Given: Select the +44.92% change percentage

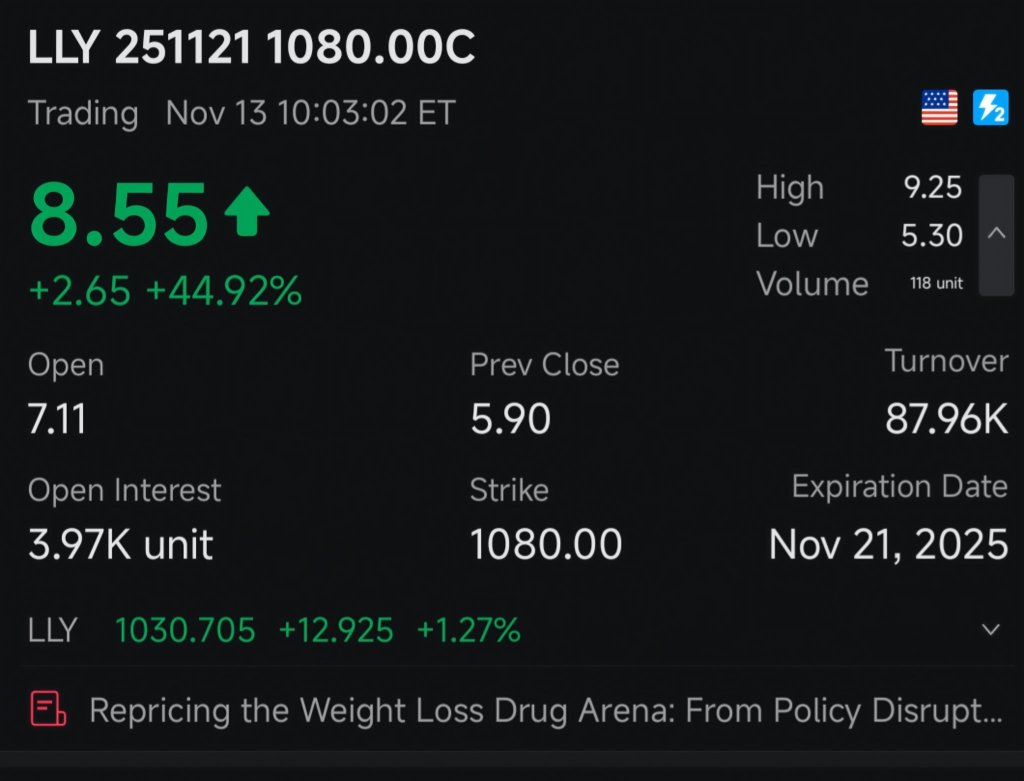Looking at the screenshot, I should point(224,292).
